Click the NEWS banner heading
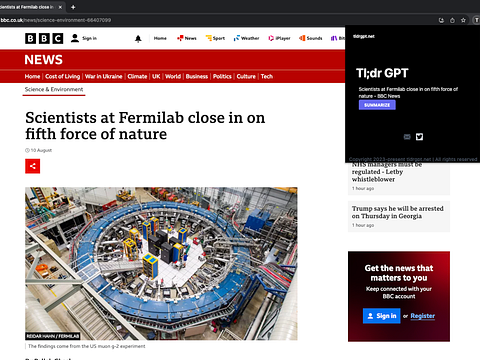Screen dimensions: 480x360 [x=43, y=60]
